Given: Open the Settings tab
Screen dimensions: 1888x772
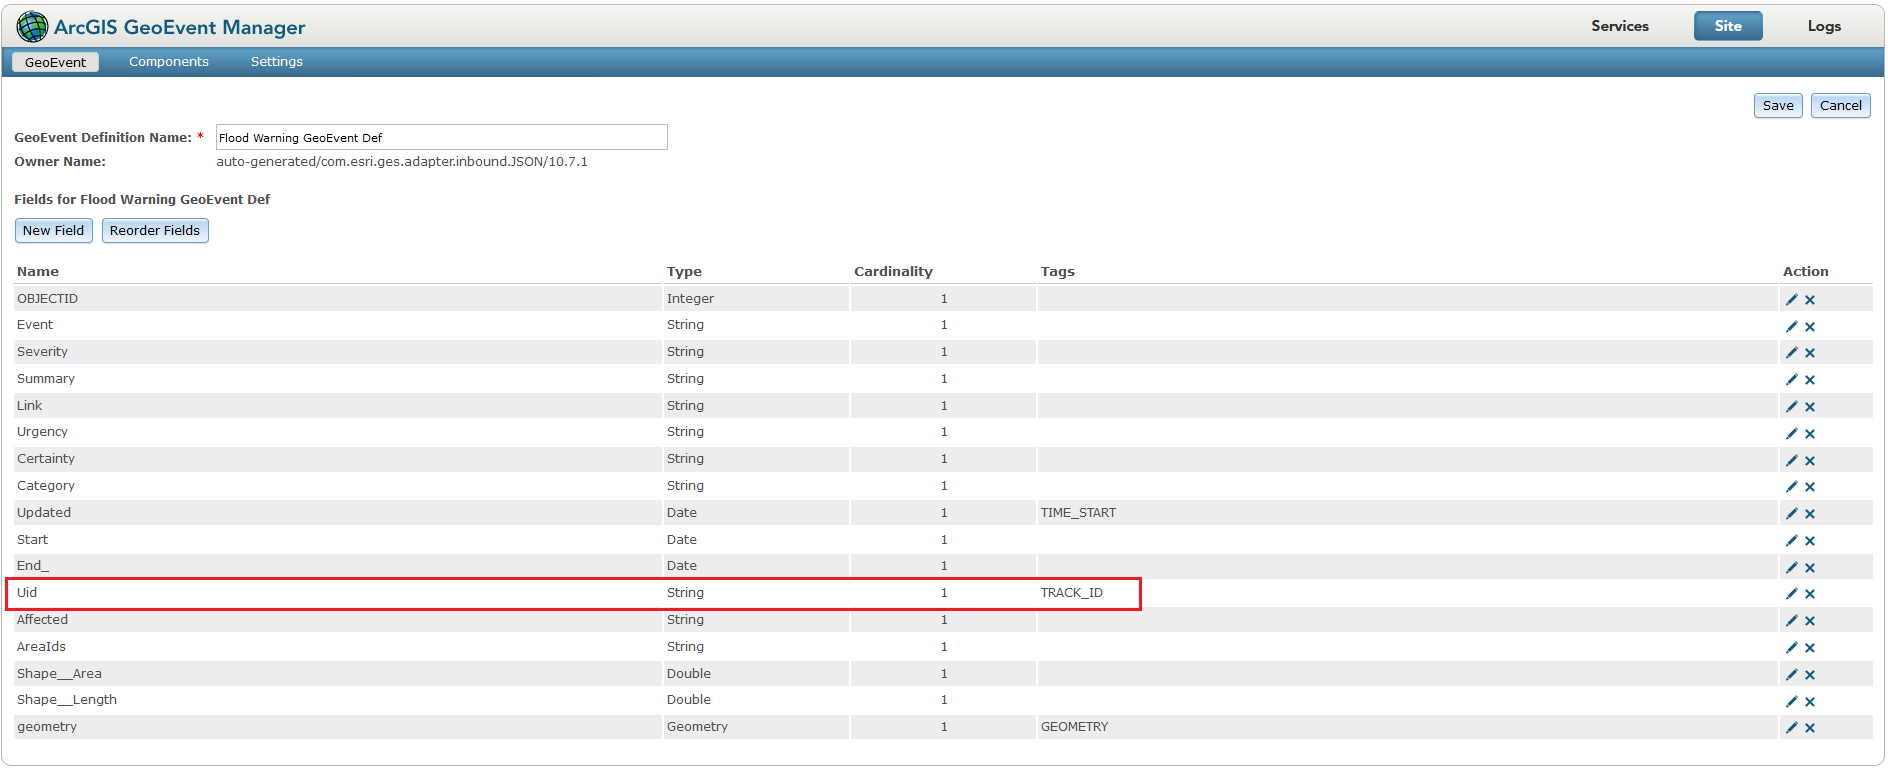Looking at the screenshot, I should pyautogui.click(x=277, y=62).
